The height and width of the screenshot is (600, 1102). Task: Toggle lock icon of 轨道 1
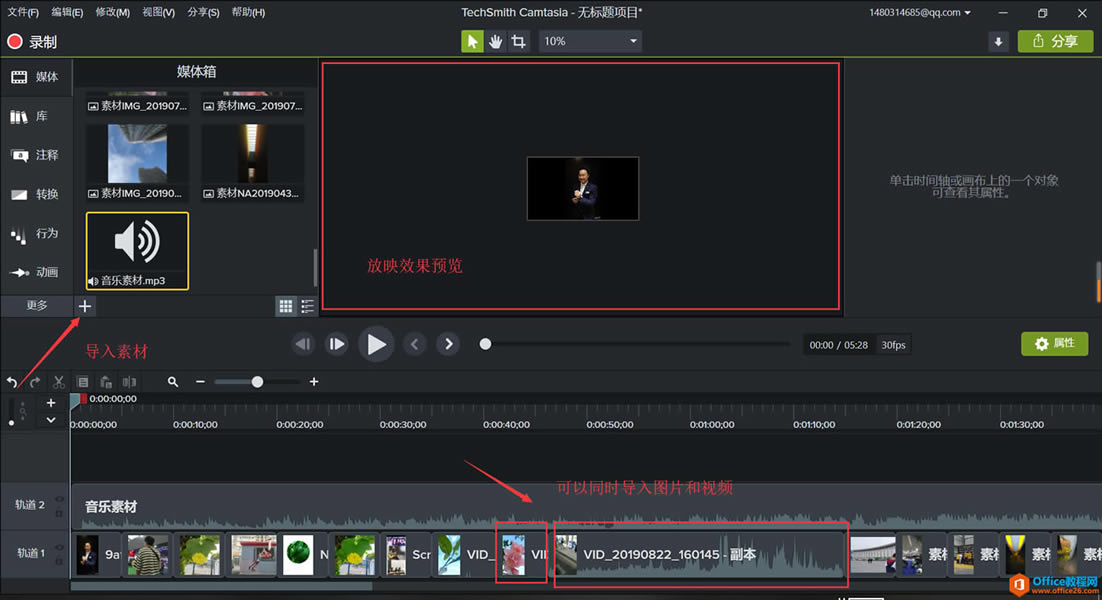click(59, 561)
